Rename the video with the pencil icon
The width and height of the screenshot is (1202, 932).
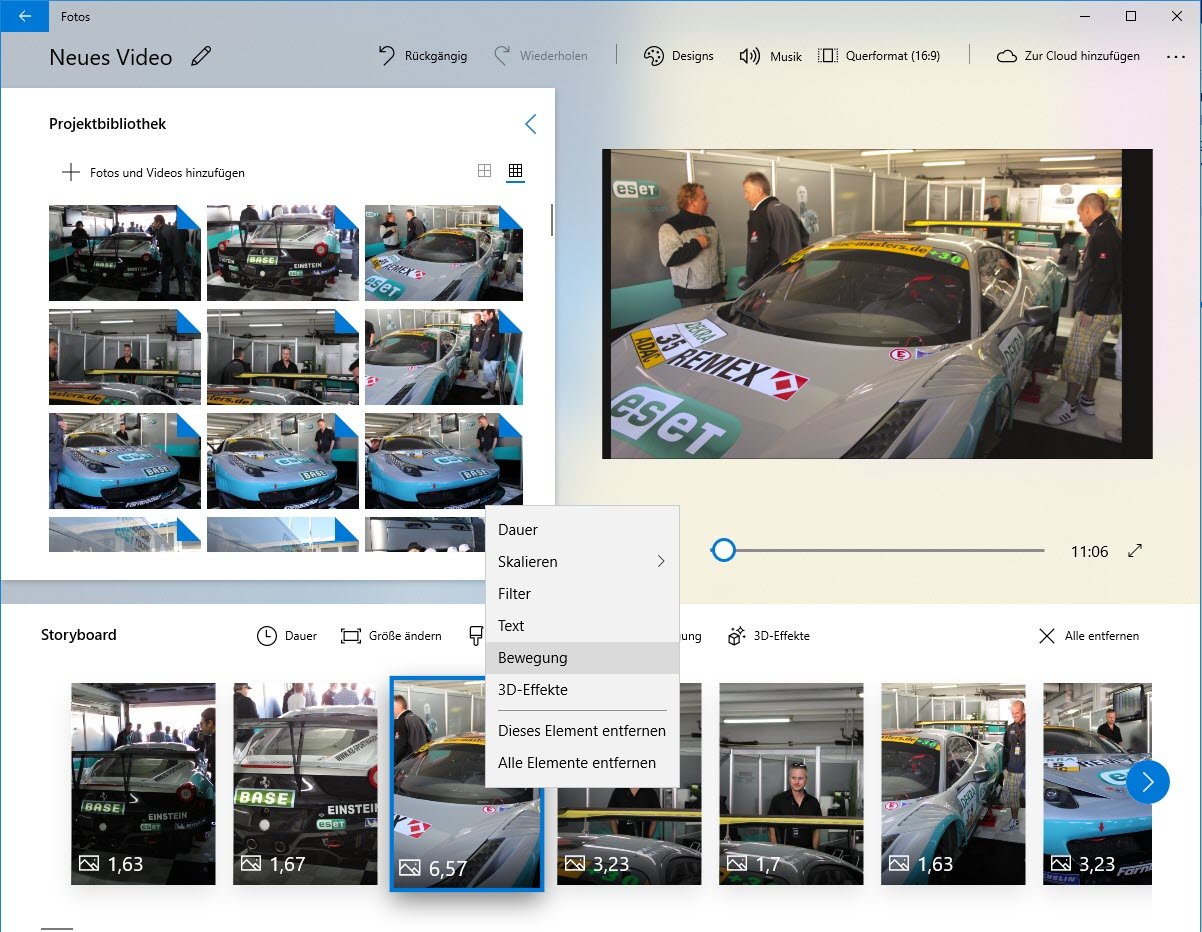(201, 57)
